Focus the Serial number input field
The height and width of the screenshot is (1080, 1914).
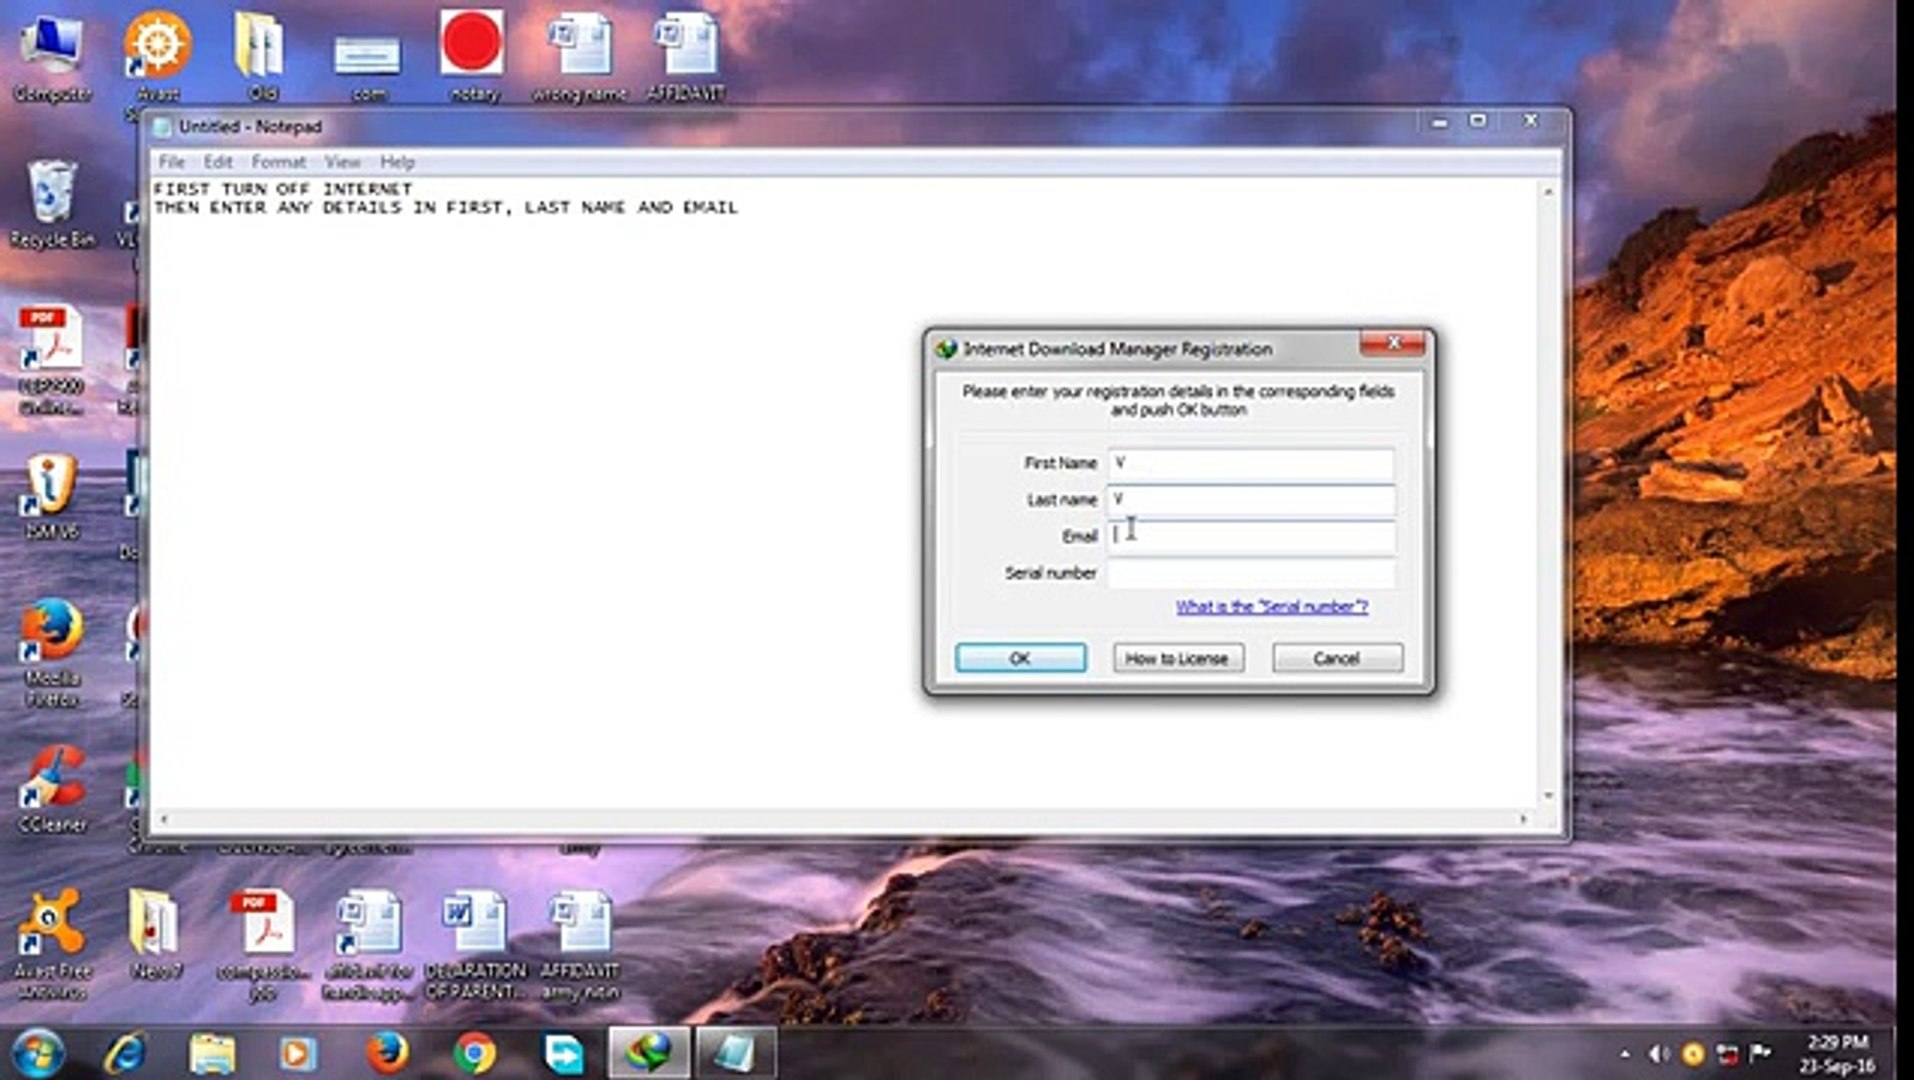click(1250, 573)
